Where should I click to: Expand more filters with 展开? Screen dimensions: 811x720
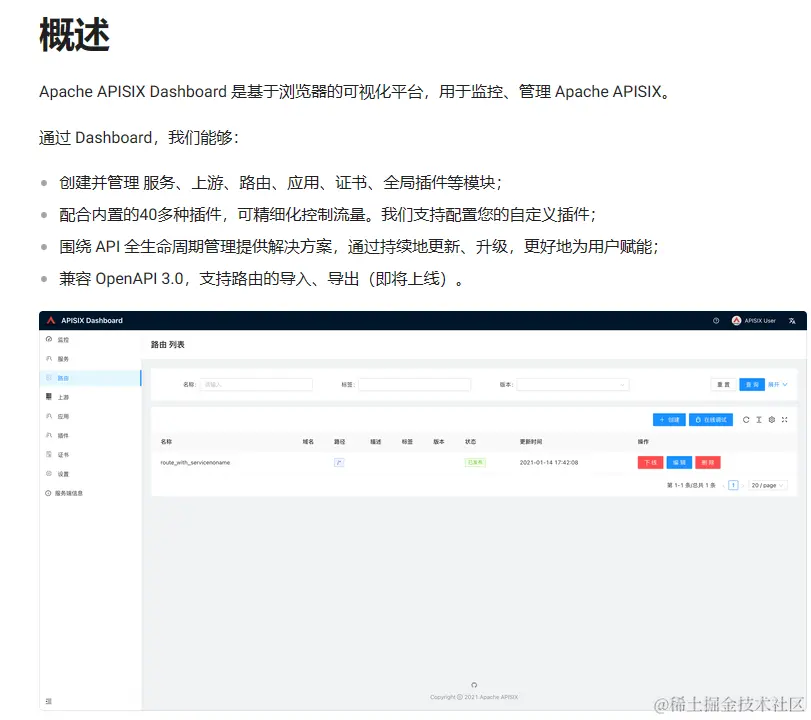[x=777, y=384]
